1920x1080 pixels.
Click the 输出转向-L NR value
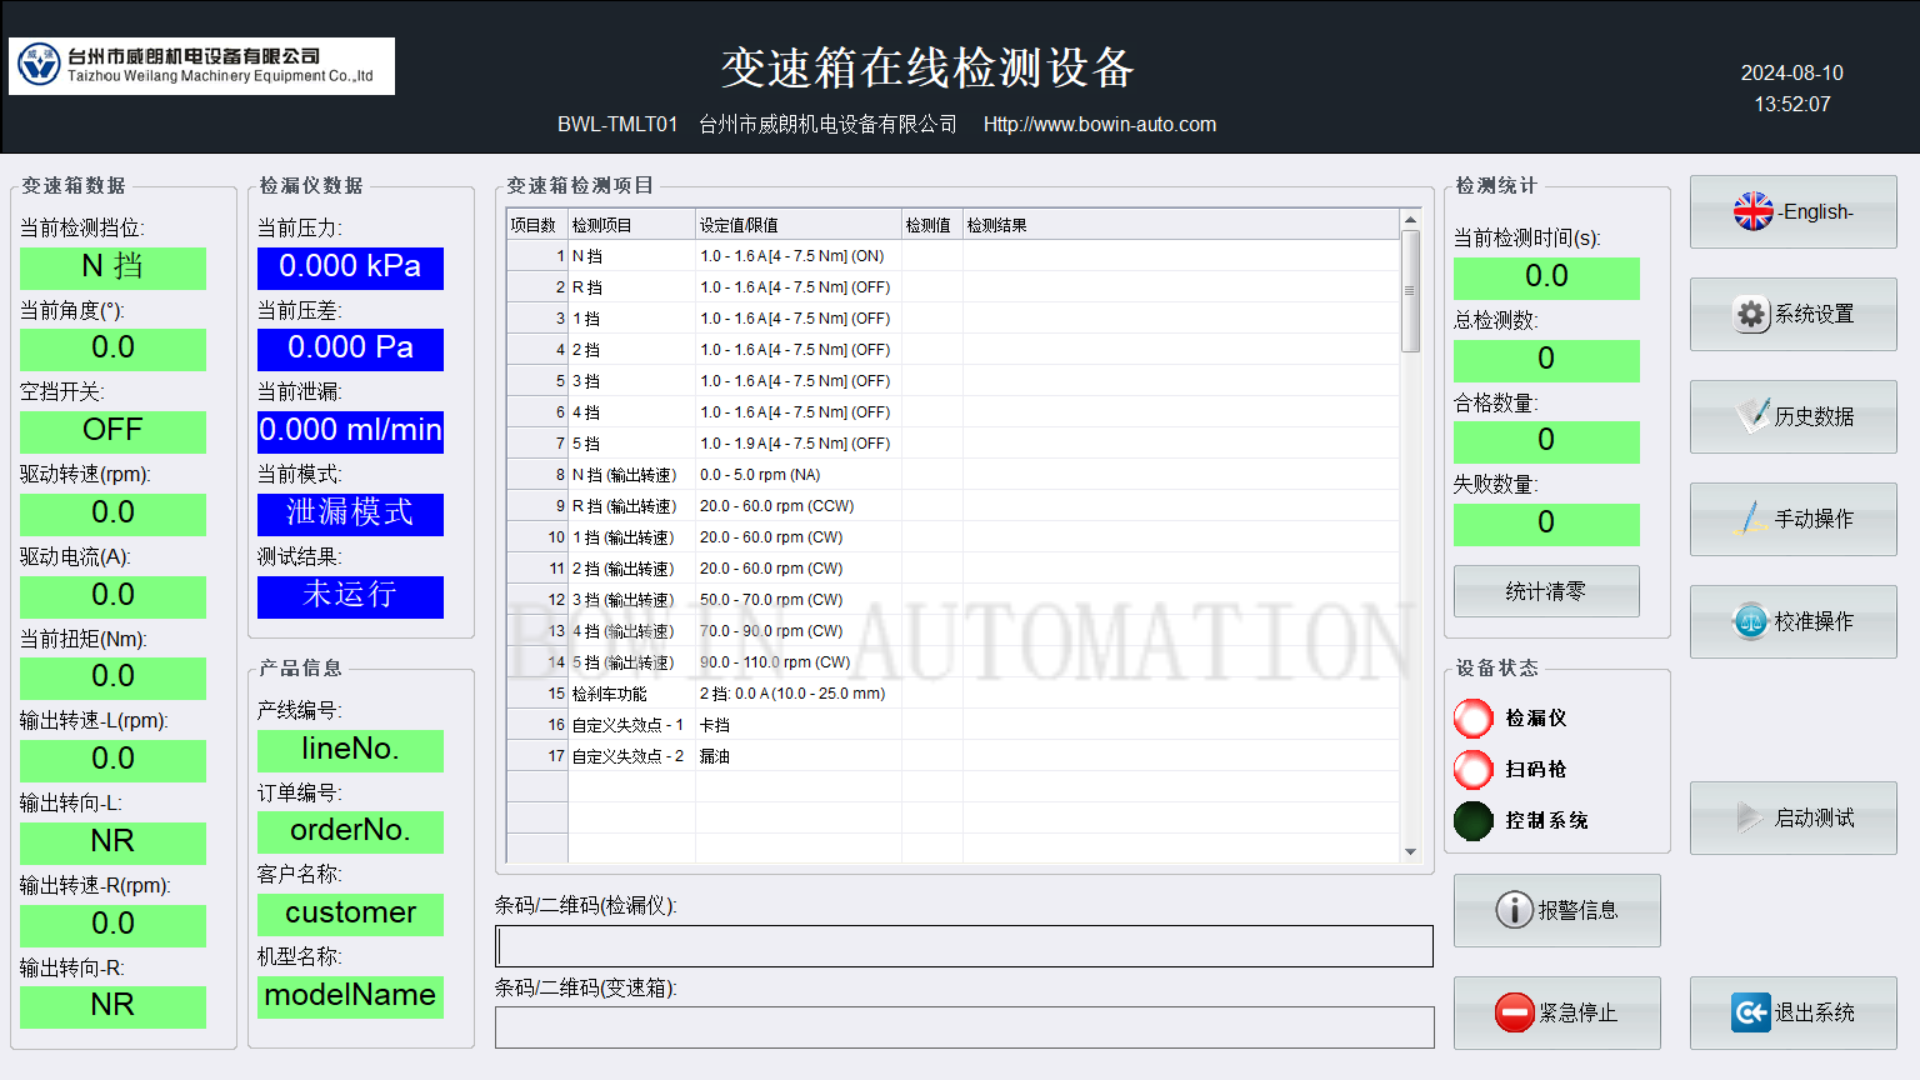pos(113,842)
